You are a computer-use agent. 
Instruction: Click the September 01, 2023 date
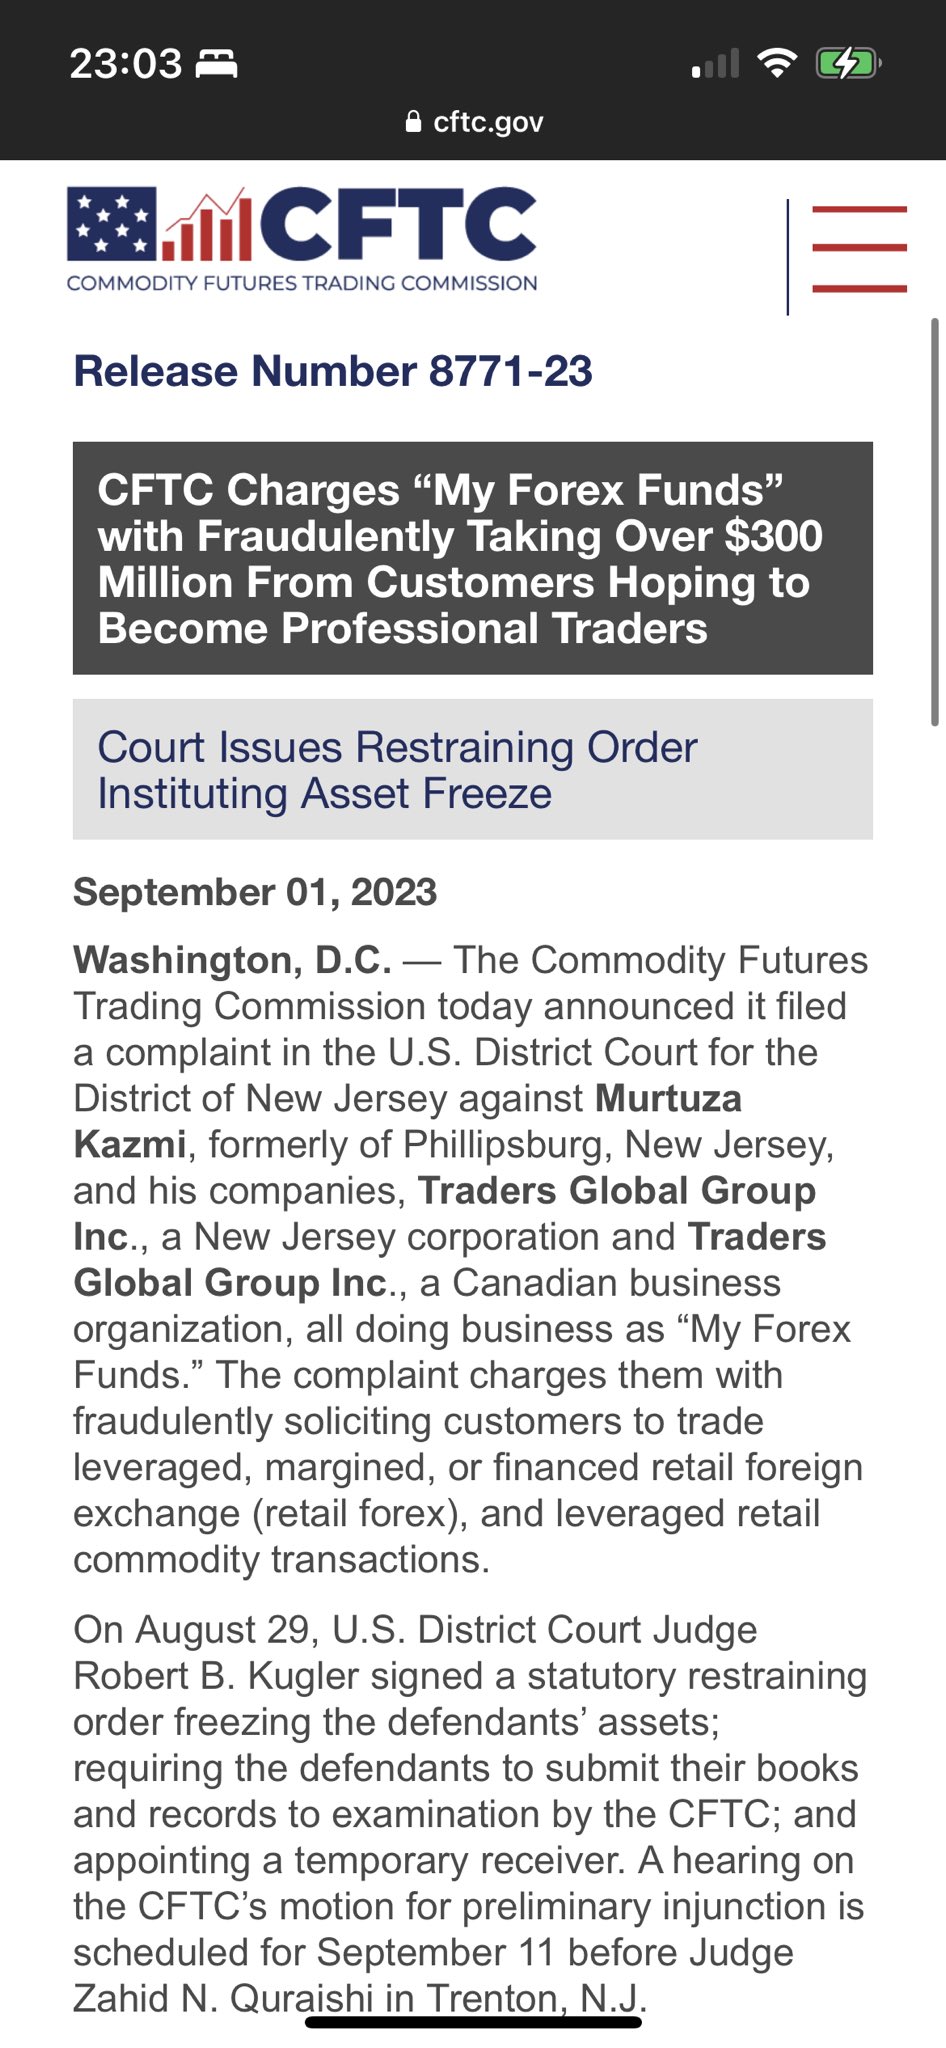click(x=255, y=892)
